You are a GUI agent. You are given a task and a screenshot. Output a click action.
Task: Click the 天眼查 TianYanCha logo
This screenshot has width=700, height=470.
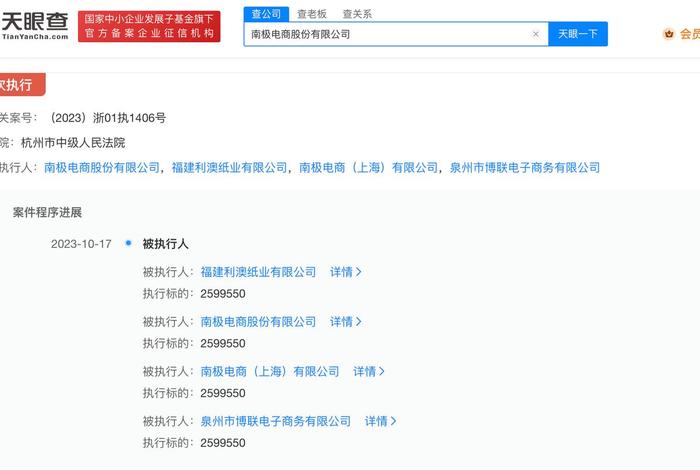(34, 26)
